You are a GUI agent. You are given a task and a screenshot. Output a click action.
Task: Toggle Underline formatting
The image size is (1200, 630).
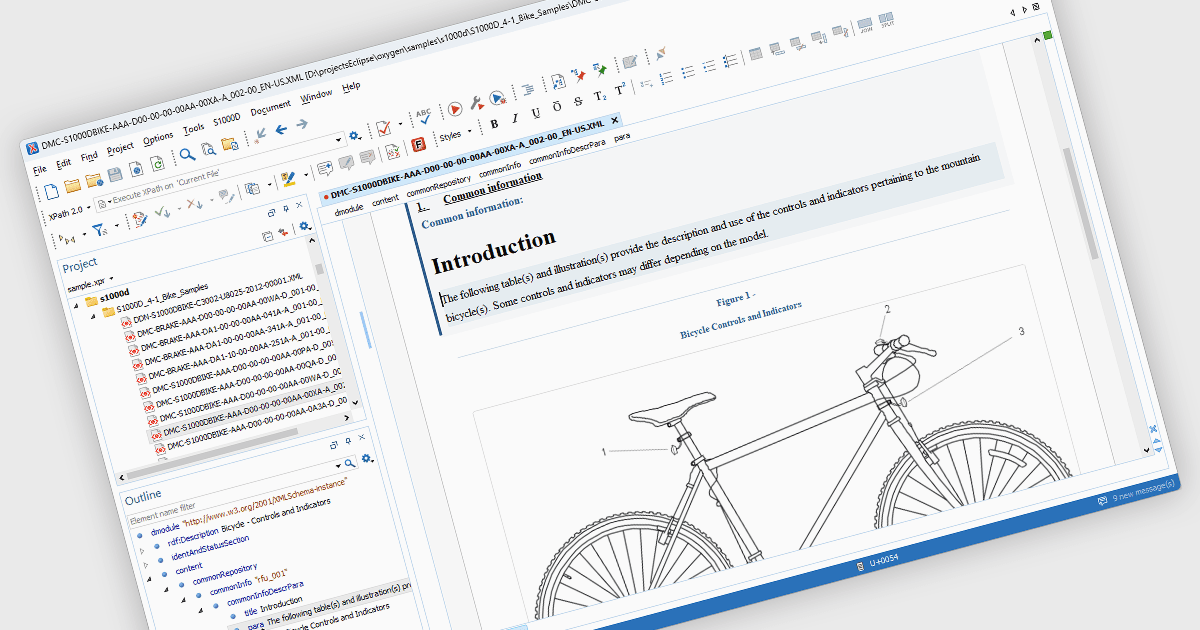pos(536,113)
